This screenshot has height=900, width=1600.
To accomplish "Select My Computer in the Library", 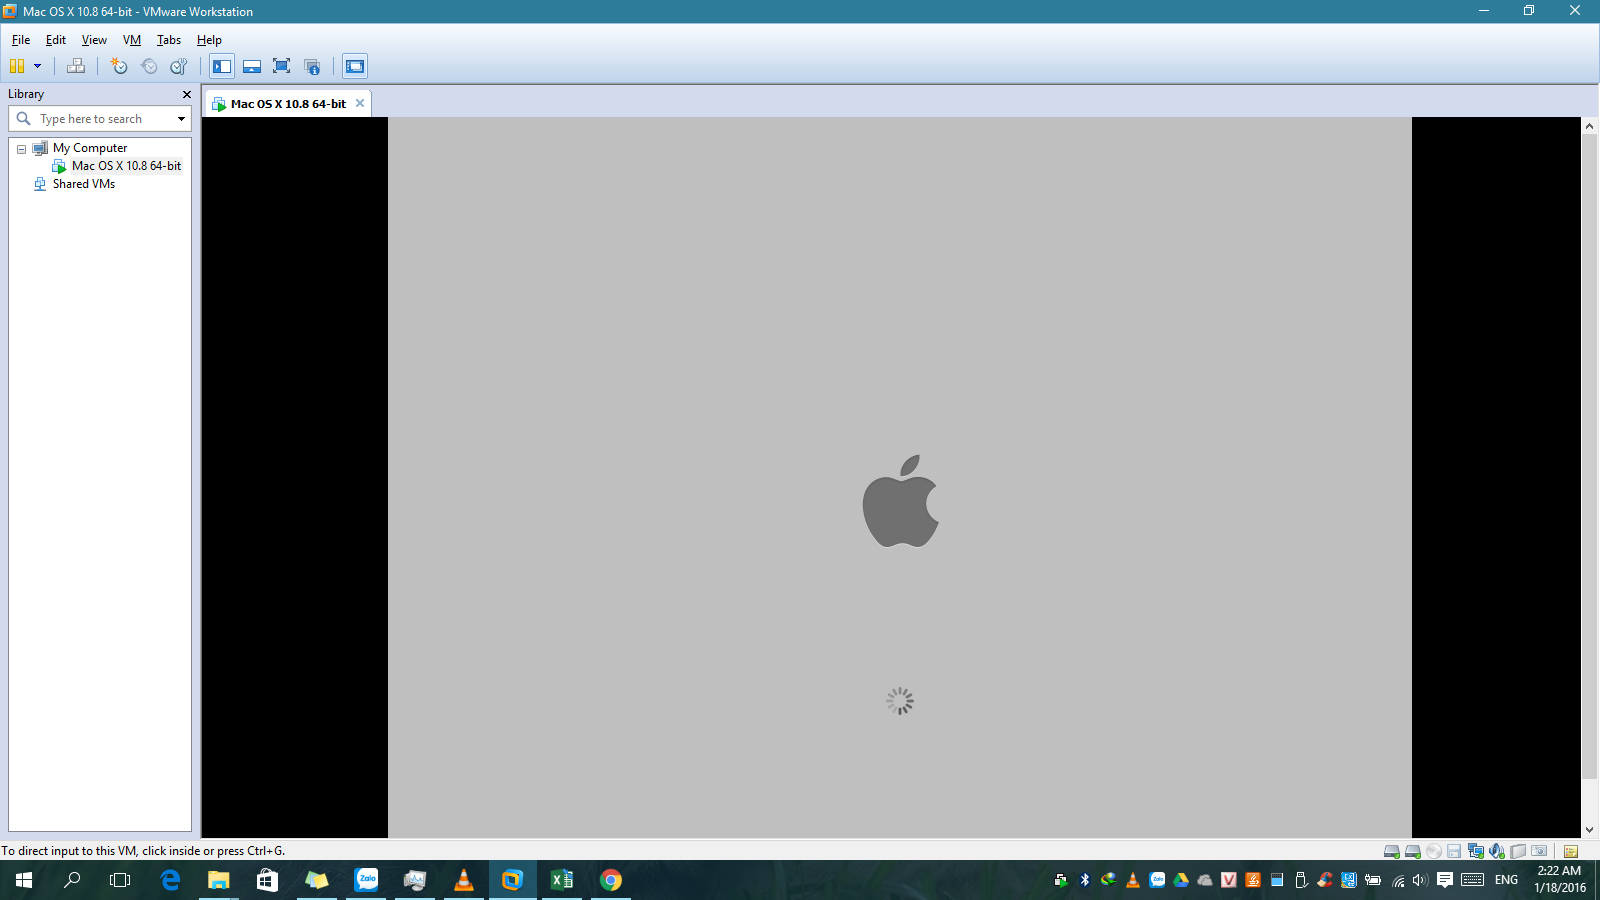I will pos(90,148).
